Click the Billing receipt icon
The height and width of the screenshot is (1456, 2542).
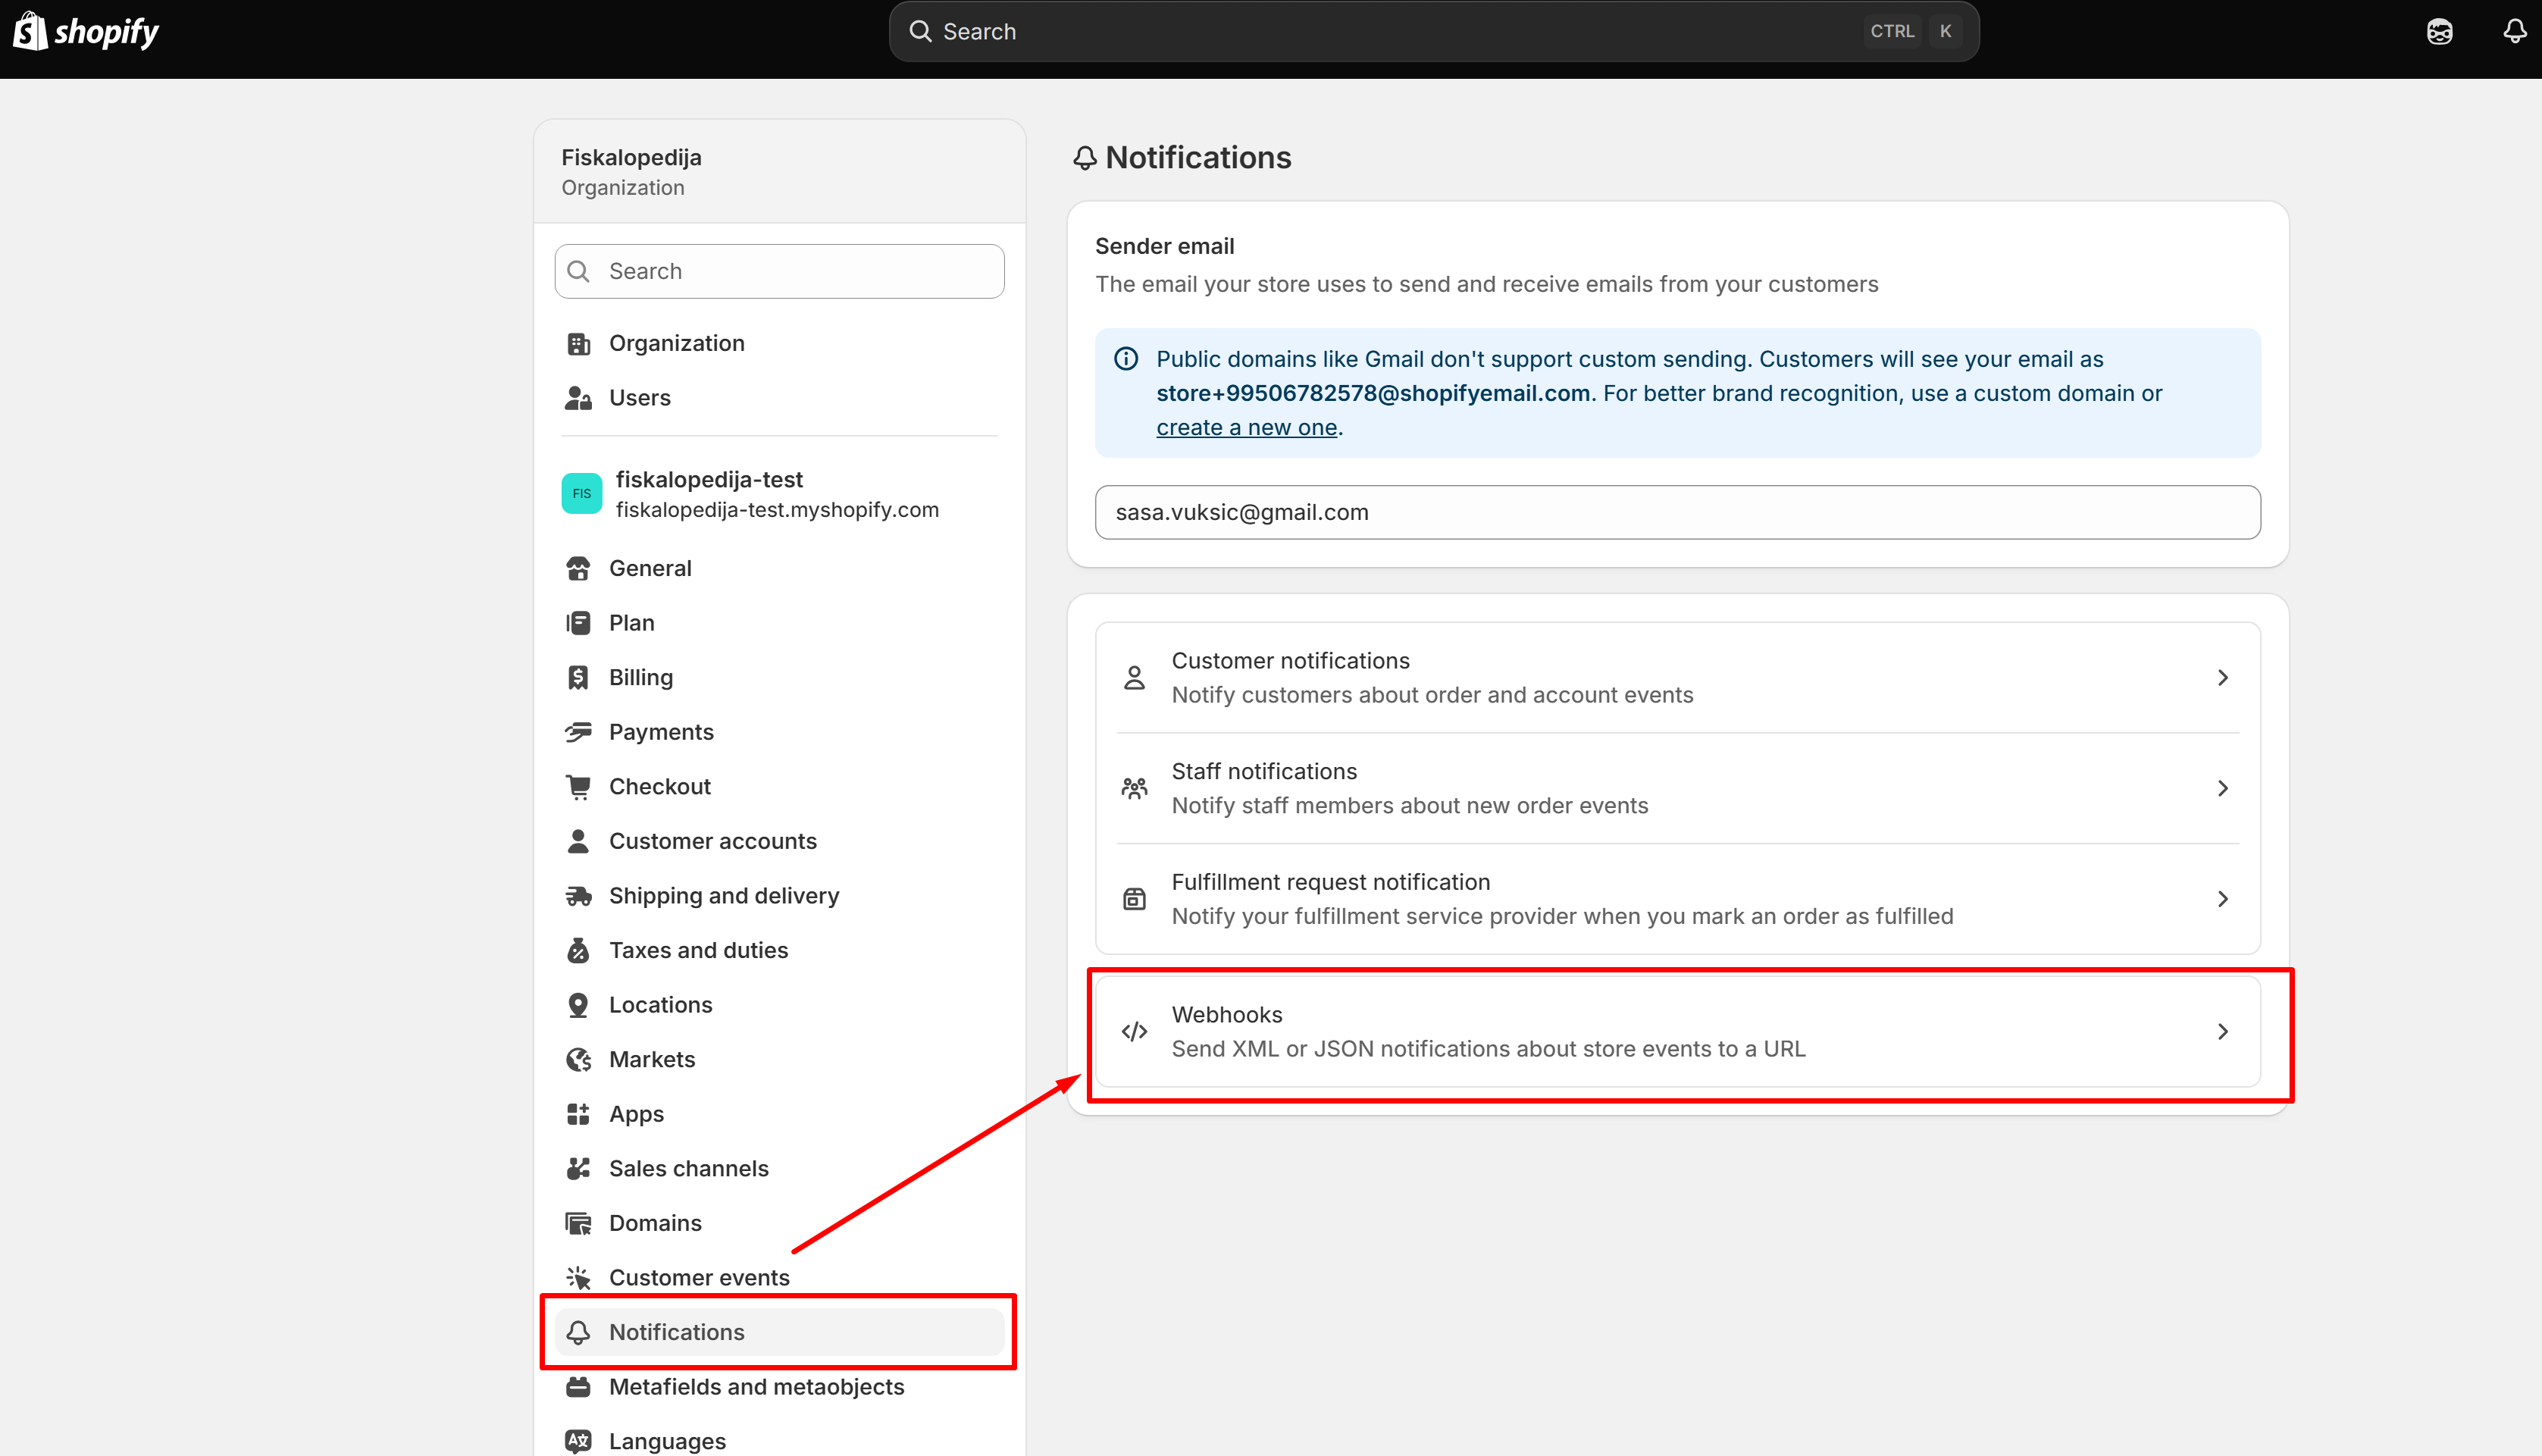(578, 677)
